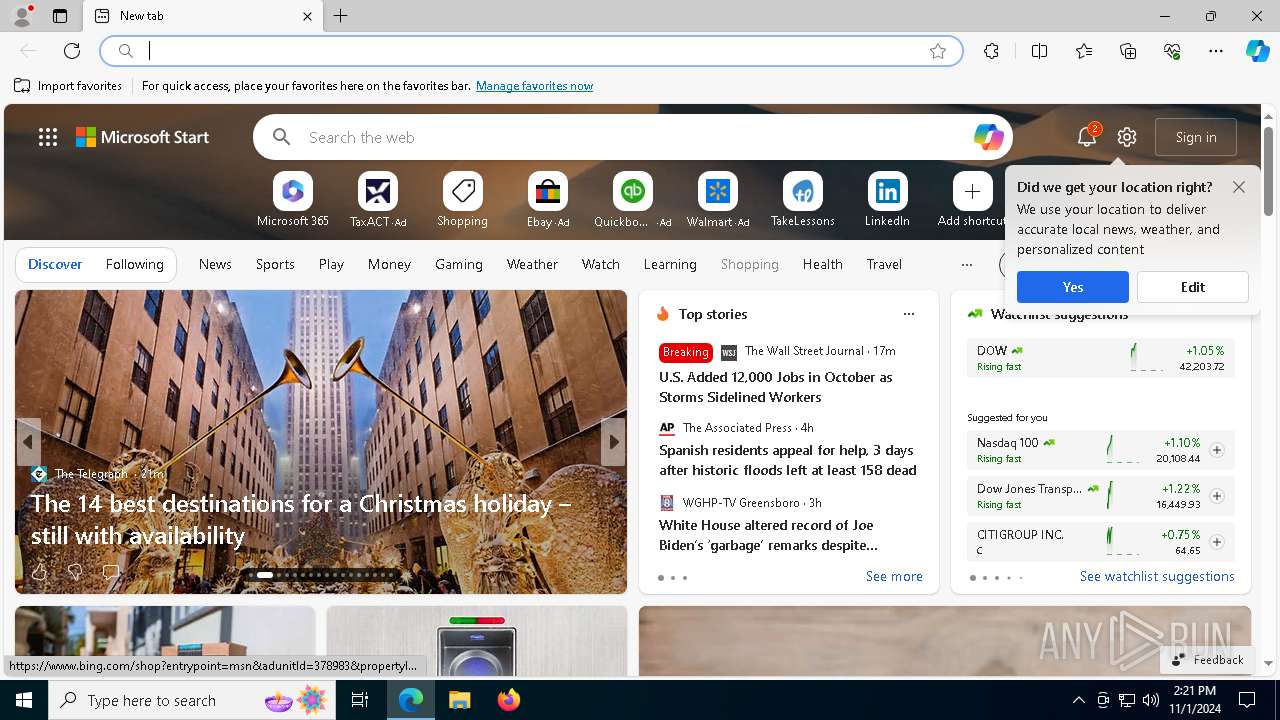1280x720 pixels.
Task: Open the Sports category
Action: pos(275,265)
